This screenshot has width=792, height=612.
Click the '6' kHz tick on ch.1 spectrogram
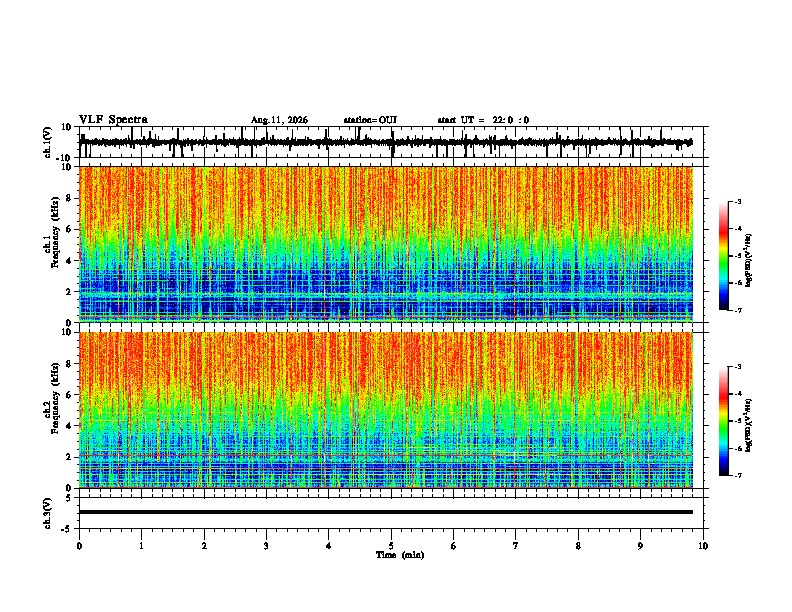(69, 230)
